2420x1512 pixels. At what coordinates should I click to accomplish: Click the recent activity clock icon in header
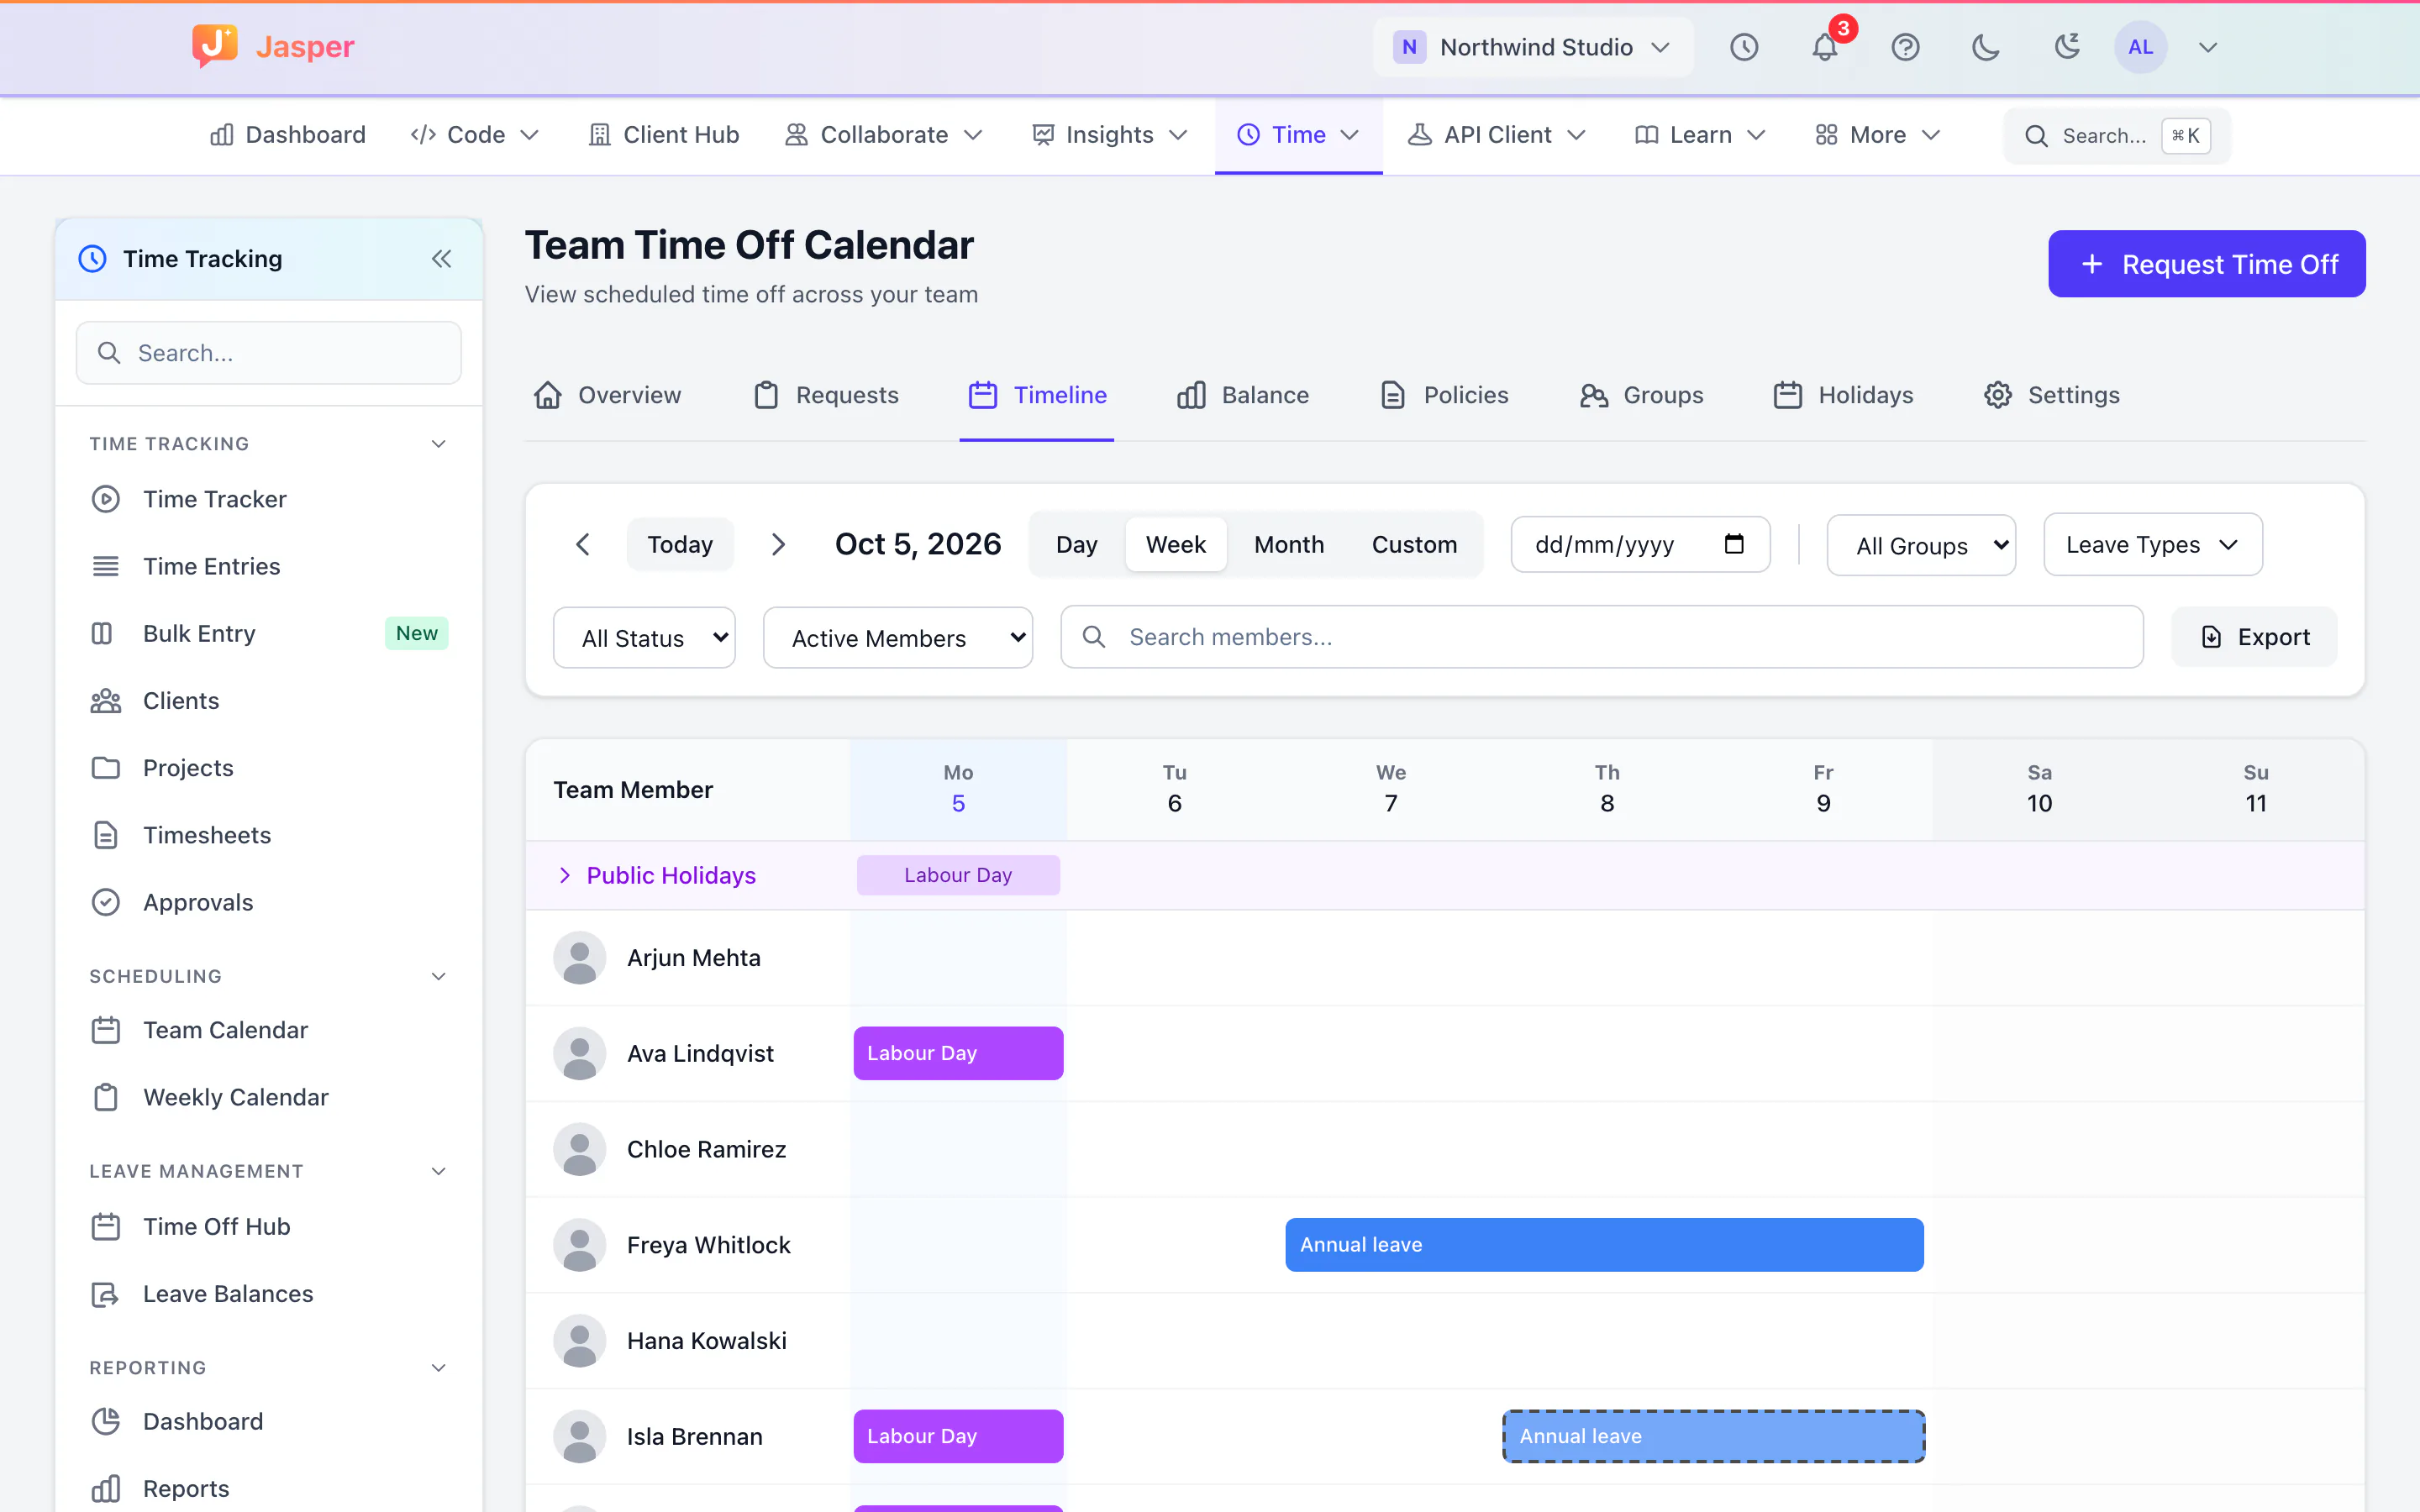coord(1744,47)
